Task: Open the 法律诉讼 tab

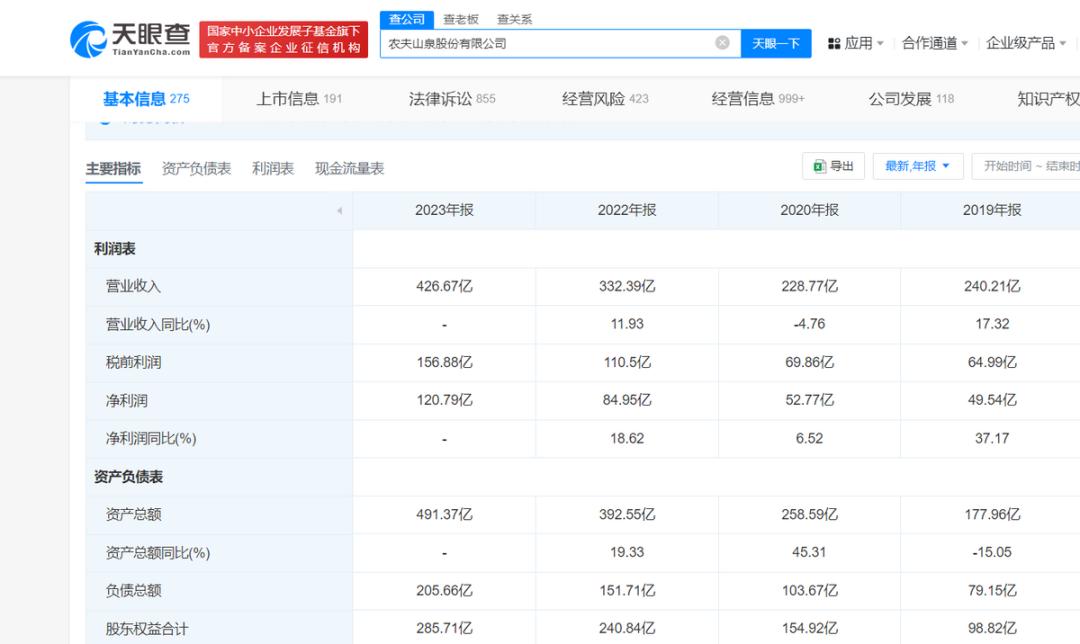Action: pyautogui.click(x=452, y=99)
